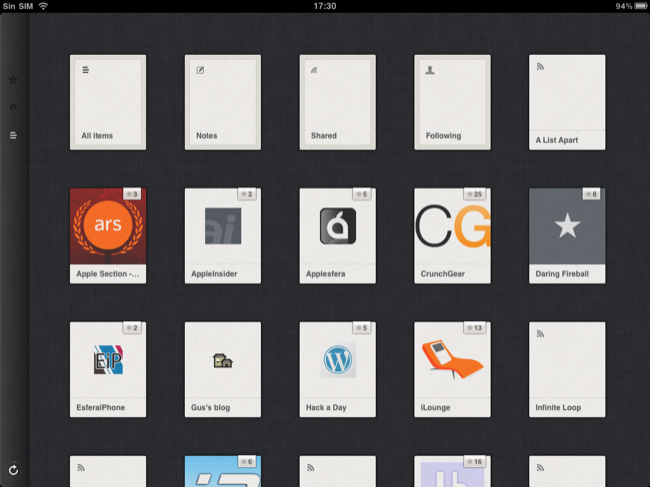Open the AppleInsider feed card
This screenshot has height=487, width=650.
pos(223,236)
